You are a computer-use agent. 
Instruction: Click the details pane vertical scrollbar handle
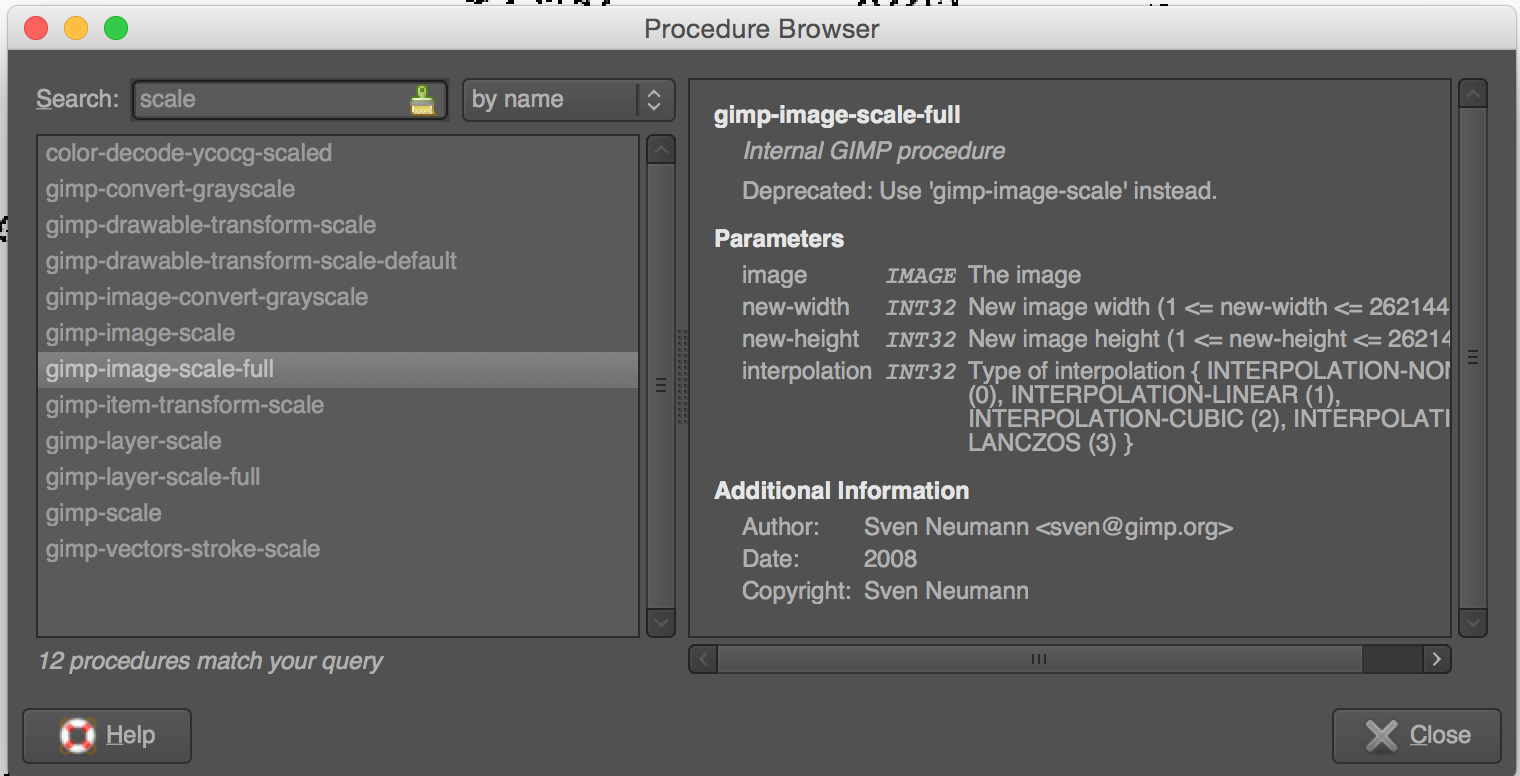[x=1473, y=357]
